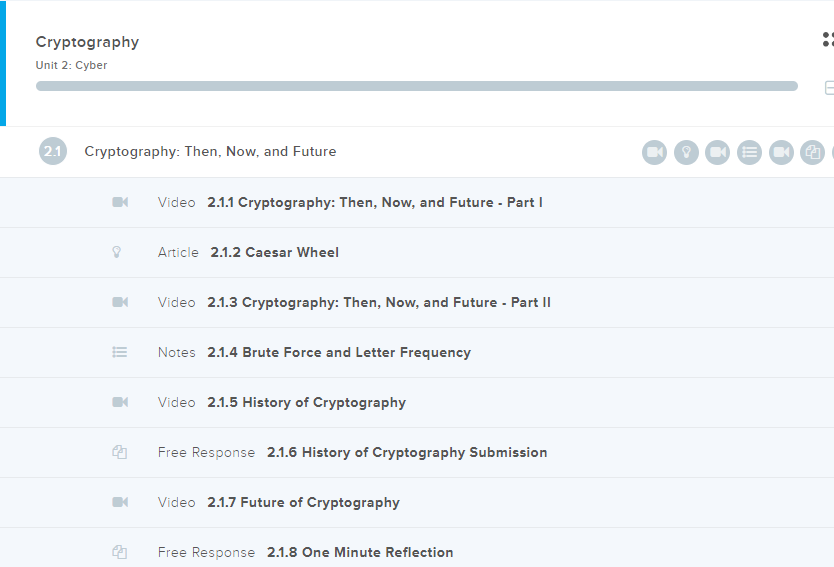The width and height of the screenshot is (834, 567).
Task: Click the free response icon beside 2.1.6
Action: pyautogui.click(x=120, y=452)
